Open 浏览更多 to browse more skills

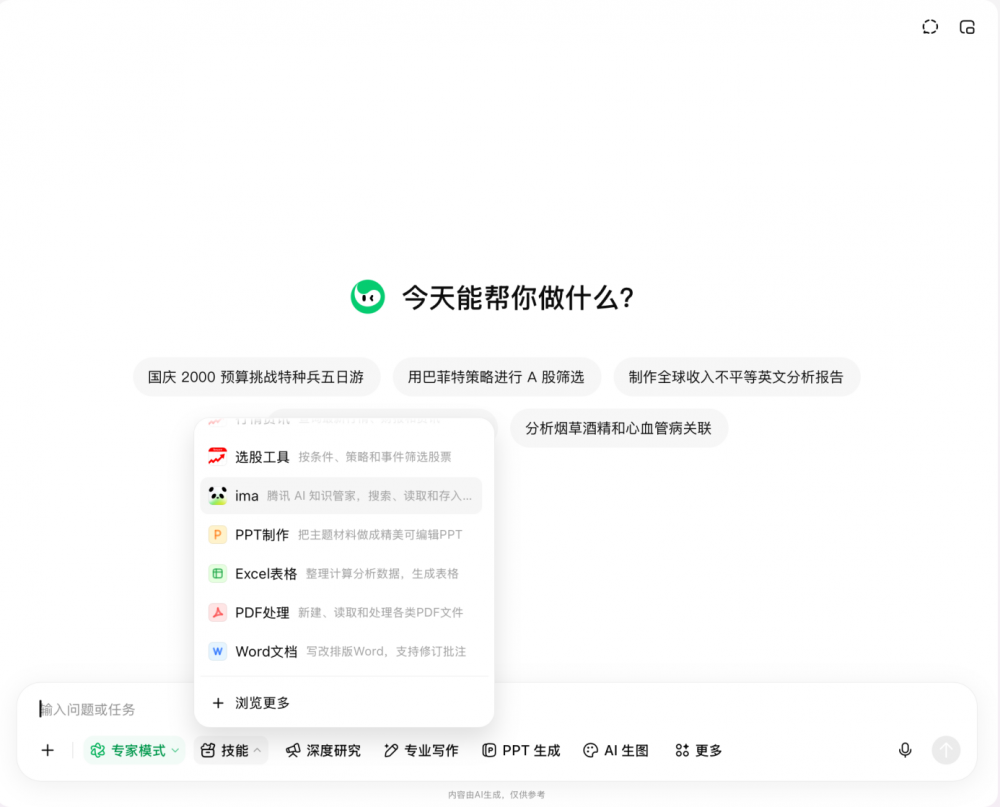point(341,703)
